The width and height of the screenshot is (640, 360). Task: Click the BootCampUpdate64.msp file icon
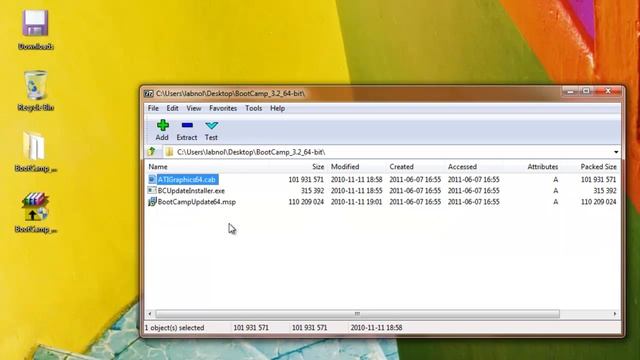pyautogui.click(x=152, y=202)
